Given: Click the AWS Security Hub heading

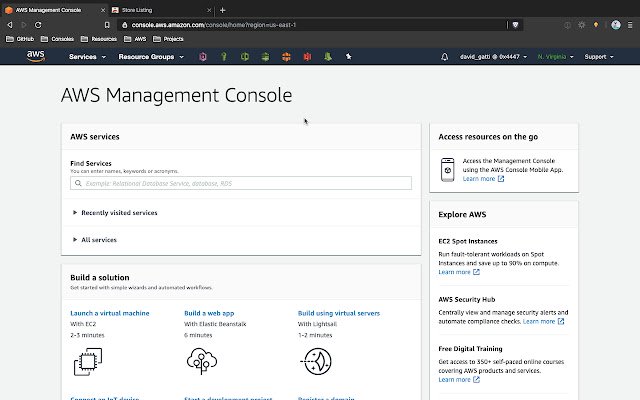Looking at the screenshot, I should point(467,299).
